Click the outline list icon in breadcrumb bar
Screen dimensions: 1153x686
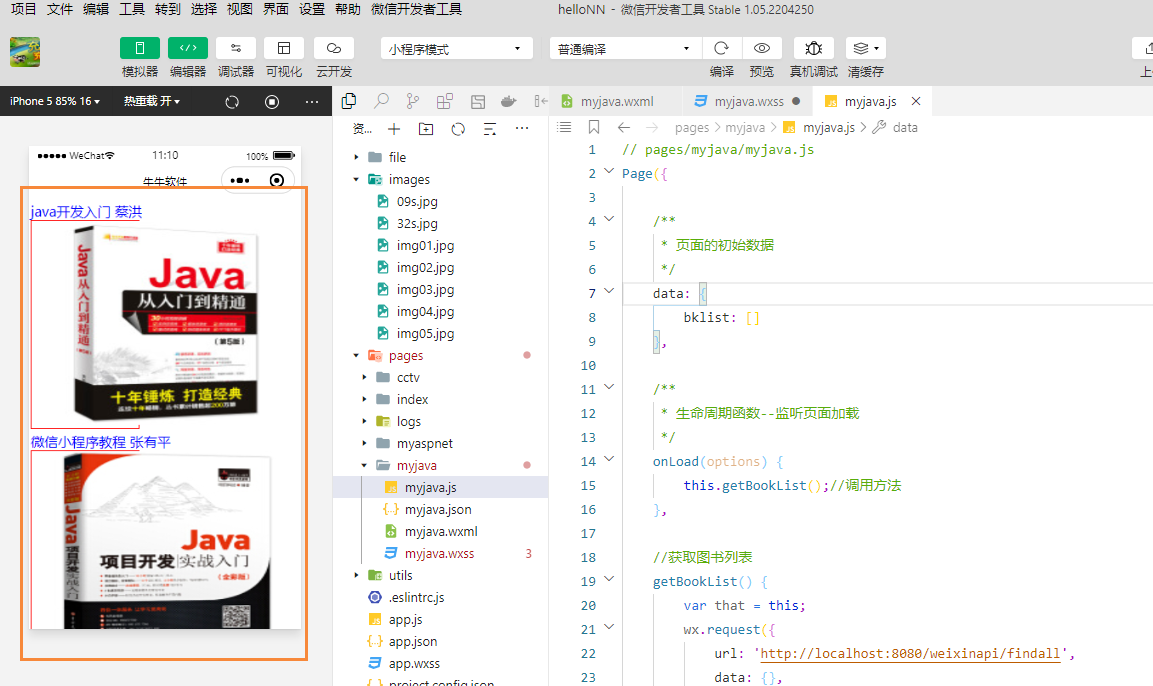(564, 127)
